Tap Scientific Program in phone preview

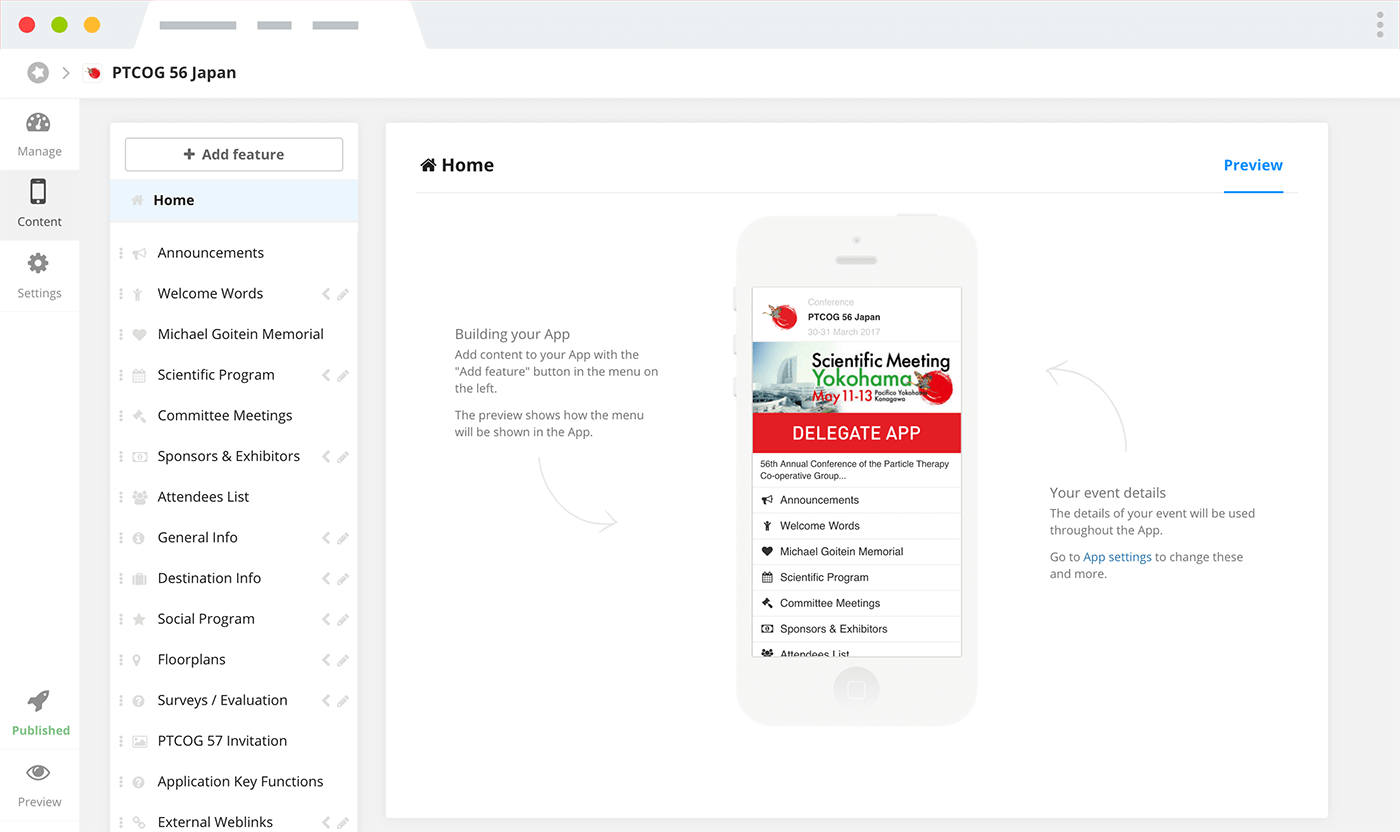coord(857,577)
